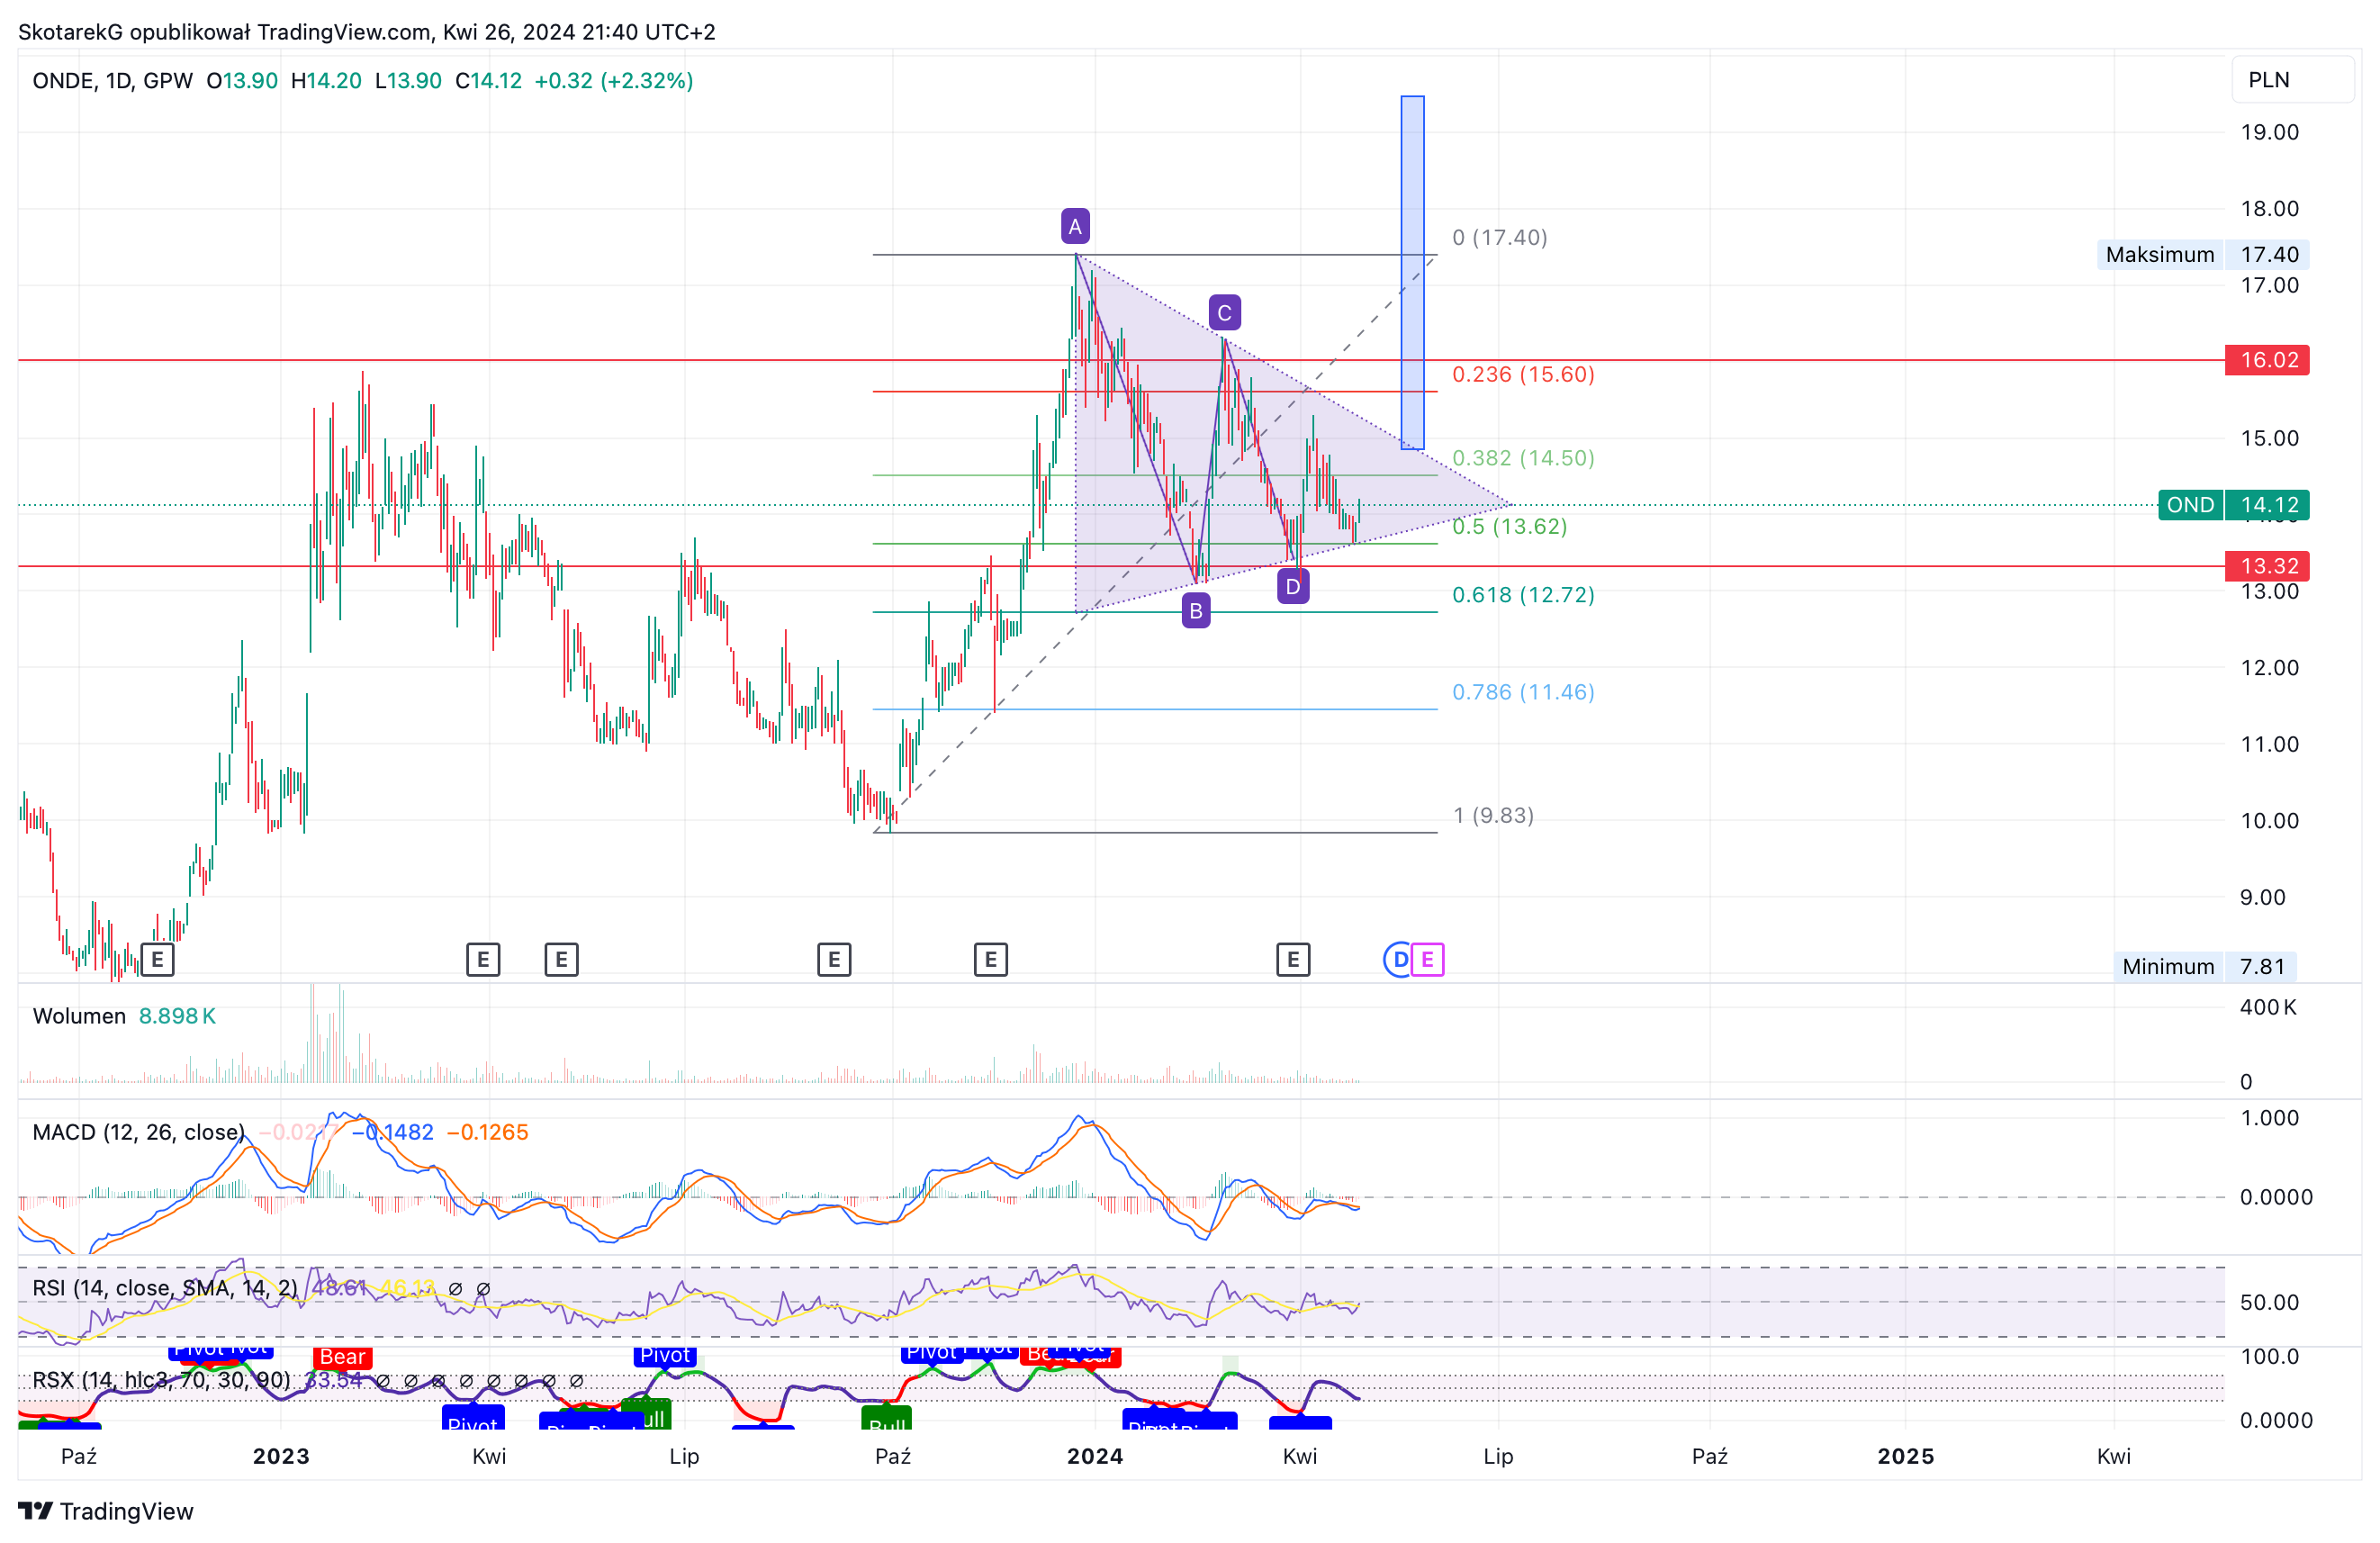Click the SkotarekG publication header text

click(x=367, y=32)
